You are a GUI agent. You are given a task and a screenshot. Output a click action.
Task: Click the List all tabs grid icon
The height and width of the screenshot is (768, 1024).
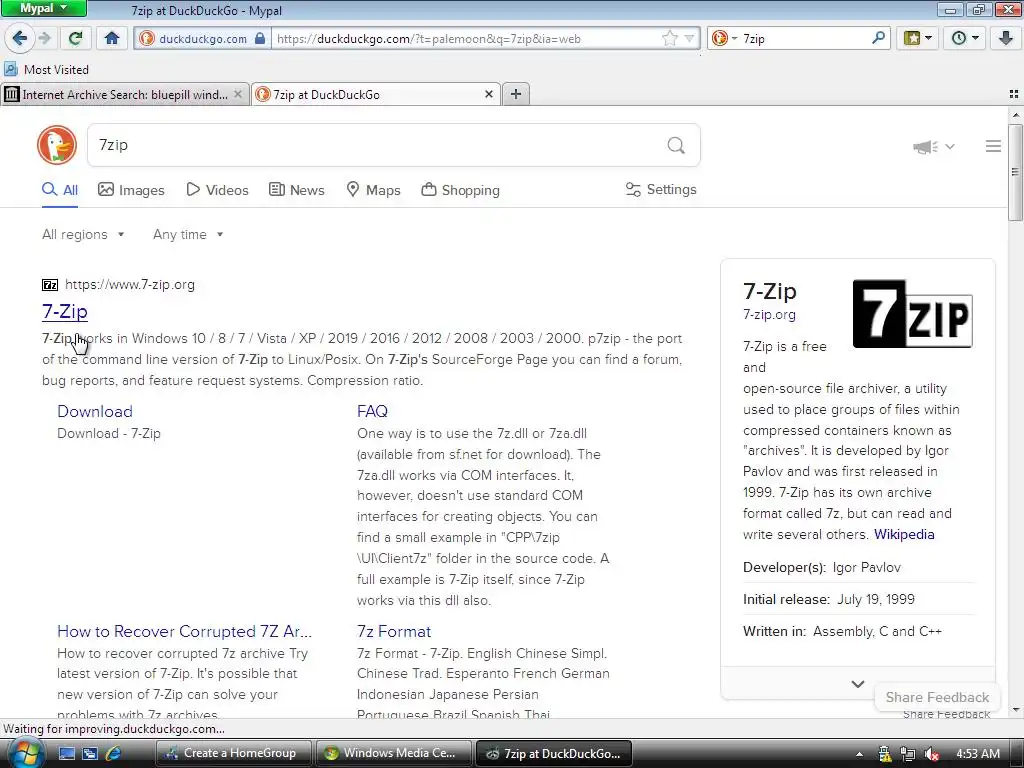1014,94
